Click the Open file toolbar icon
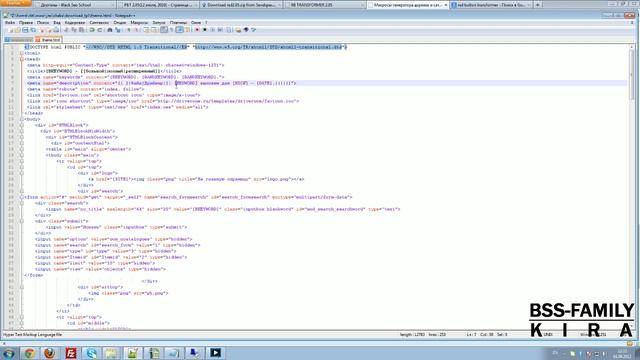 pos(18,30)
